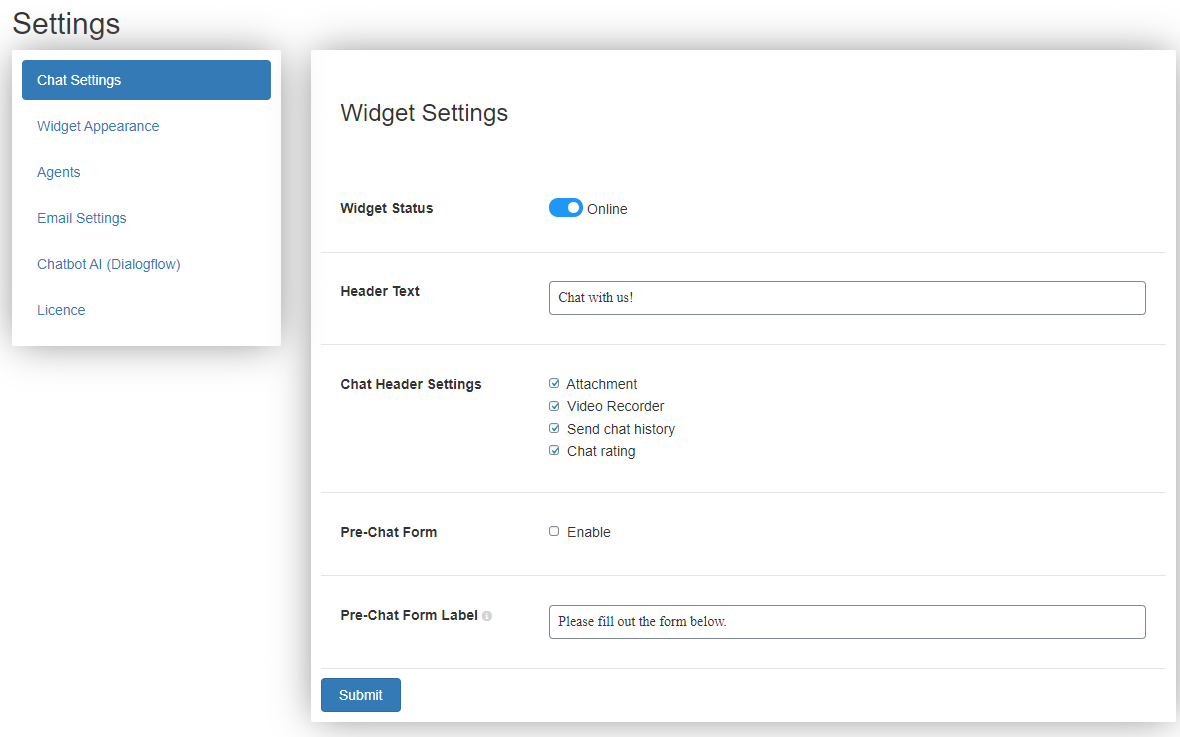Uncheck the Send chat history option
The image size is (1180, 737).
point(554,428)
